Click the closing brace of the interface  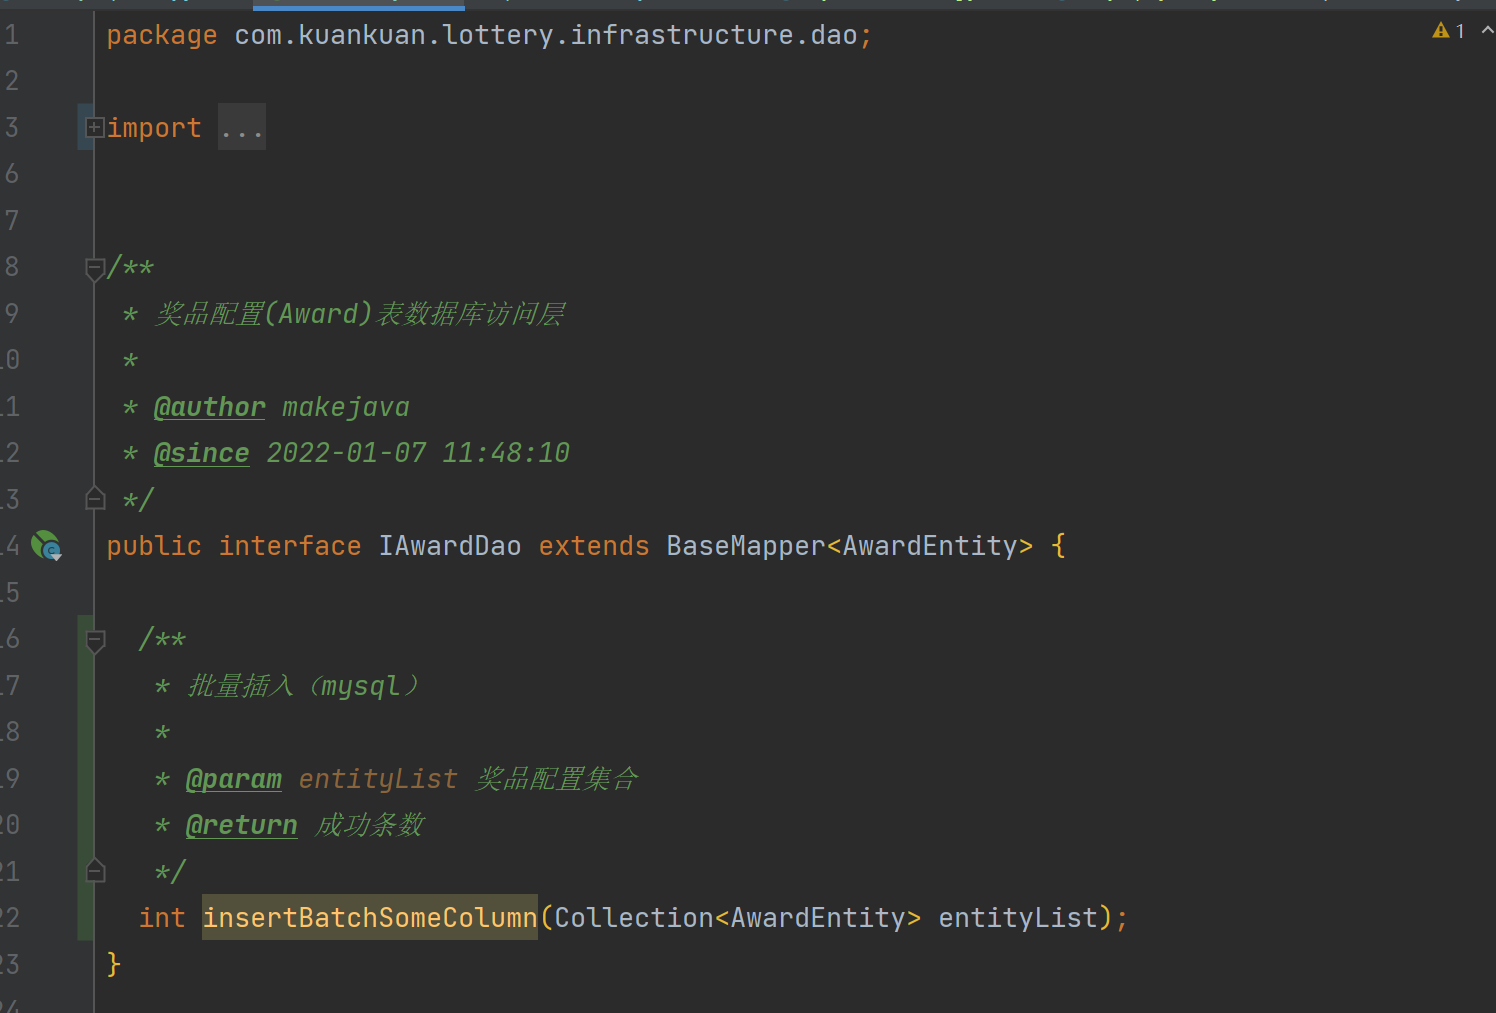coord(114,964)
